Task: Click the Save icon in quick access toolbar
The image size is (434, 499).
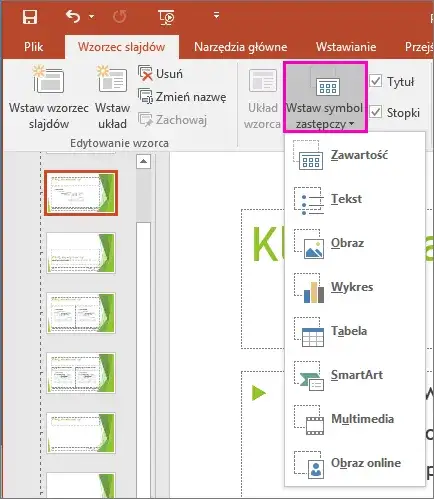Action: pyautogui.click(x=30, y=16)
